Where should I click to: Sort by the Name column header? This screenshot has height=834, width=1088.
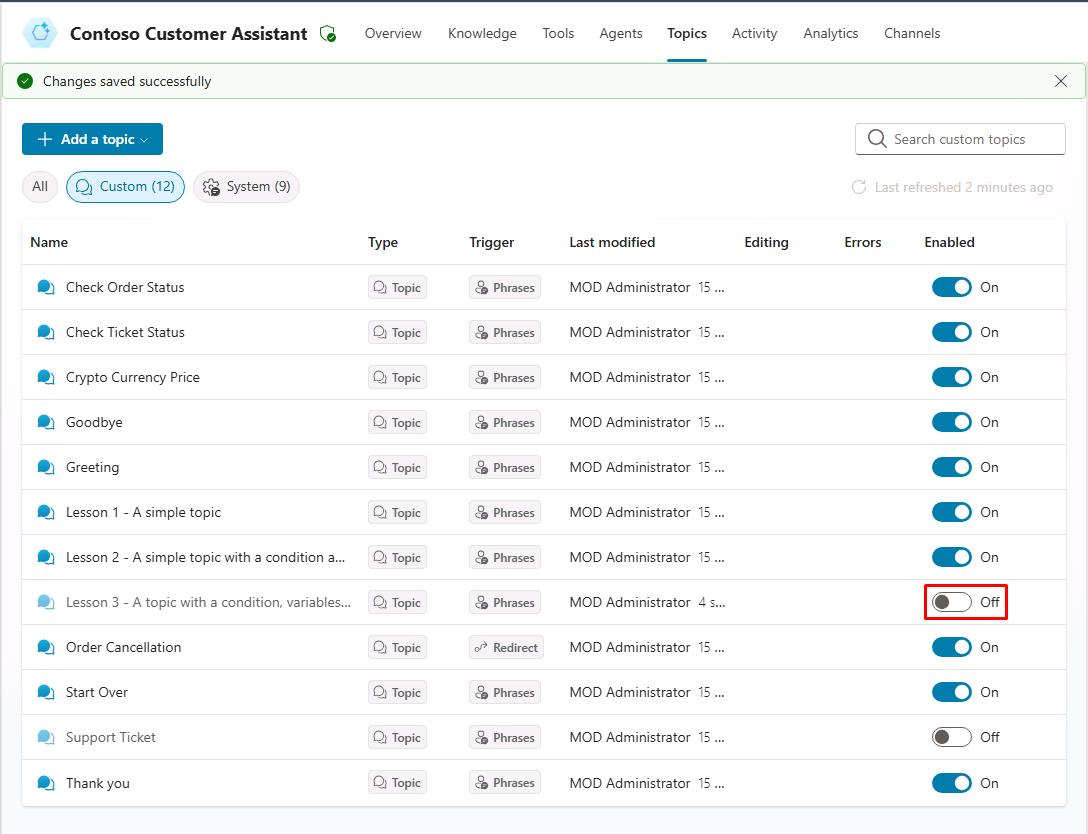point(49,242)
